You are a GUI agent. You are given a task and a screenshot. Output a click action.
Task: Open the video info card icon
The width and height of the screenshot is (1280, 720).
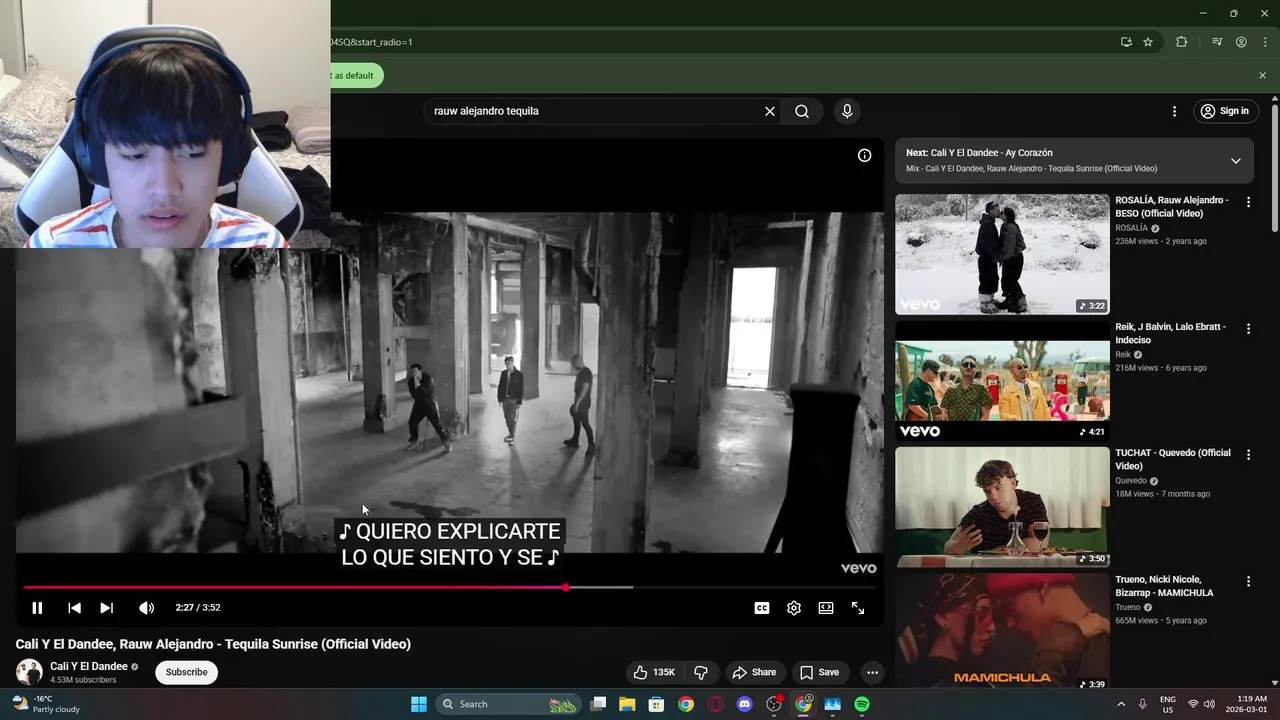(864, 155)
